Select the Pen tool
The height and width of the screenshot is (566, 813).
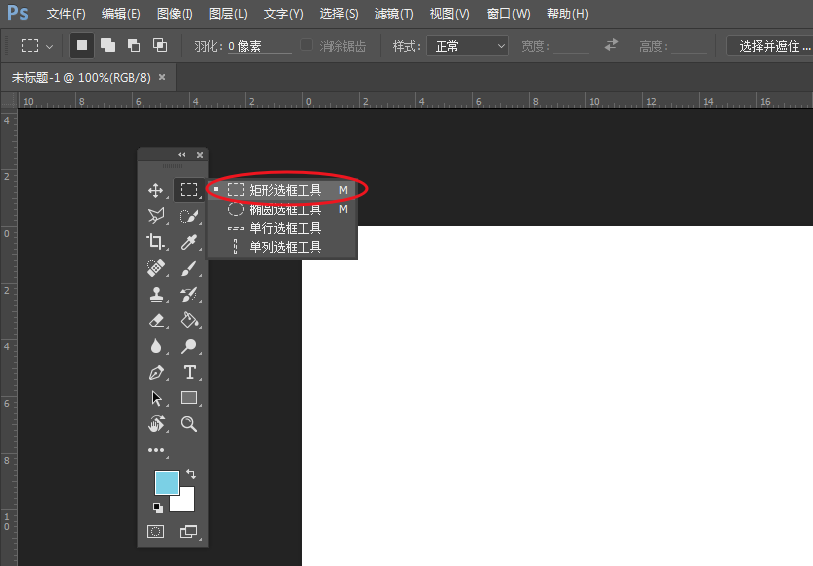pyautogui.click(x=156, y=372)
